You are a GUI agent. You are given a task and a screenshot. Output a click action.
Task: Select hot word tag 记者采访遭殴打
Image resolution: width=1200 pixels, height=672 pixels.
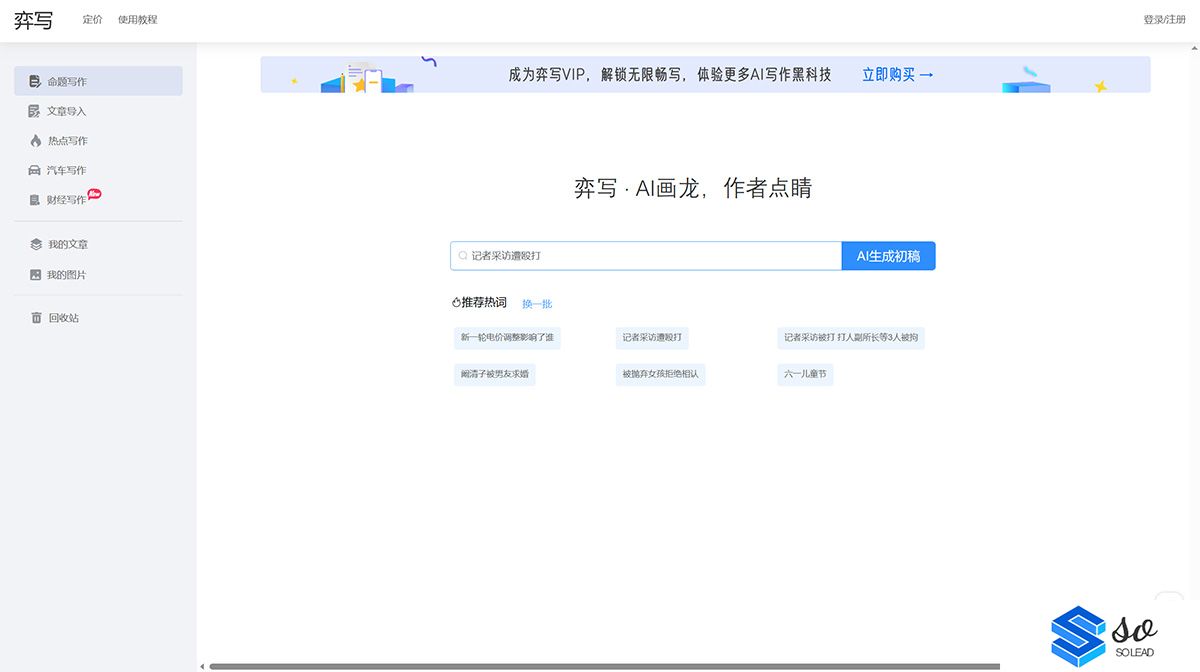[652, 338]
